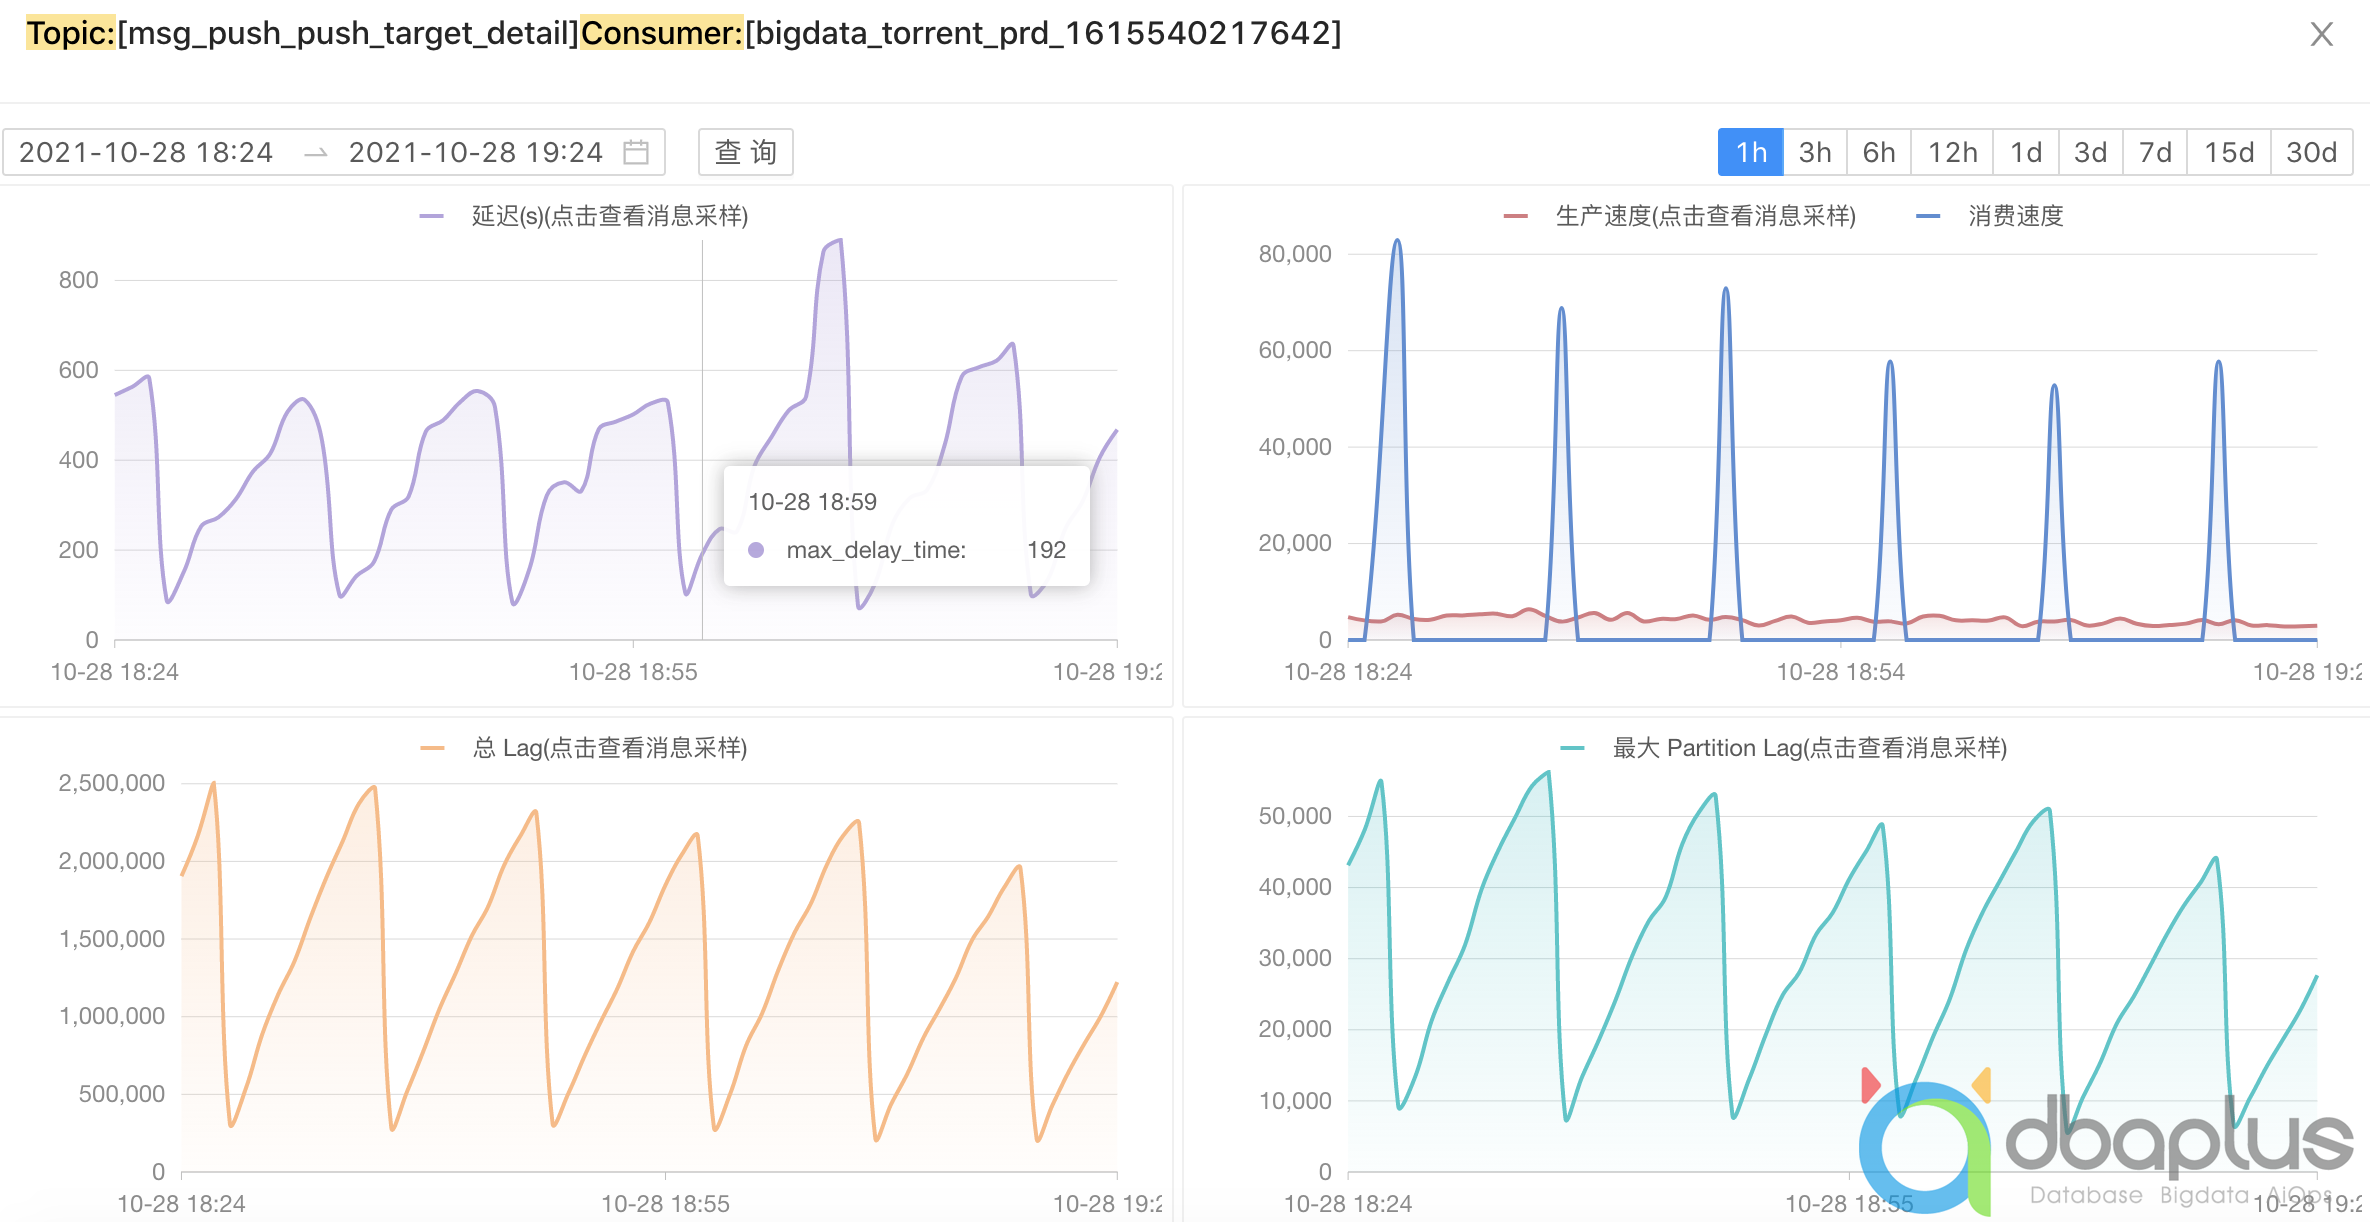The image size is (2370, 1222).
Task: Select the 12h time range tab
Action: (x=1952, y=152)
